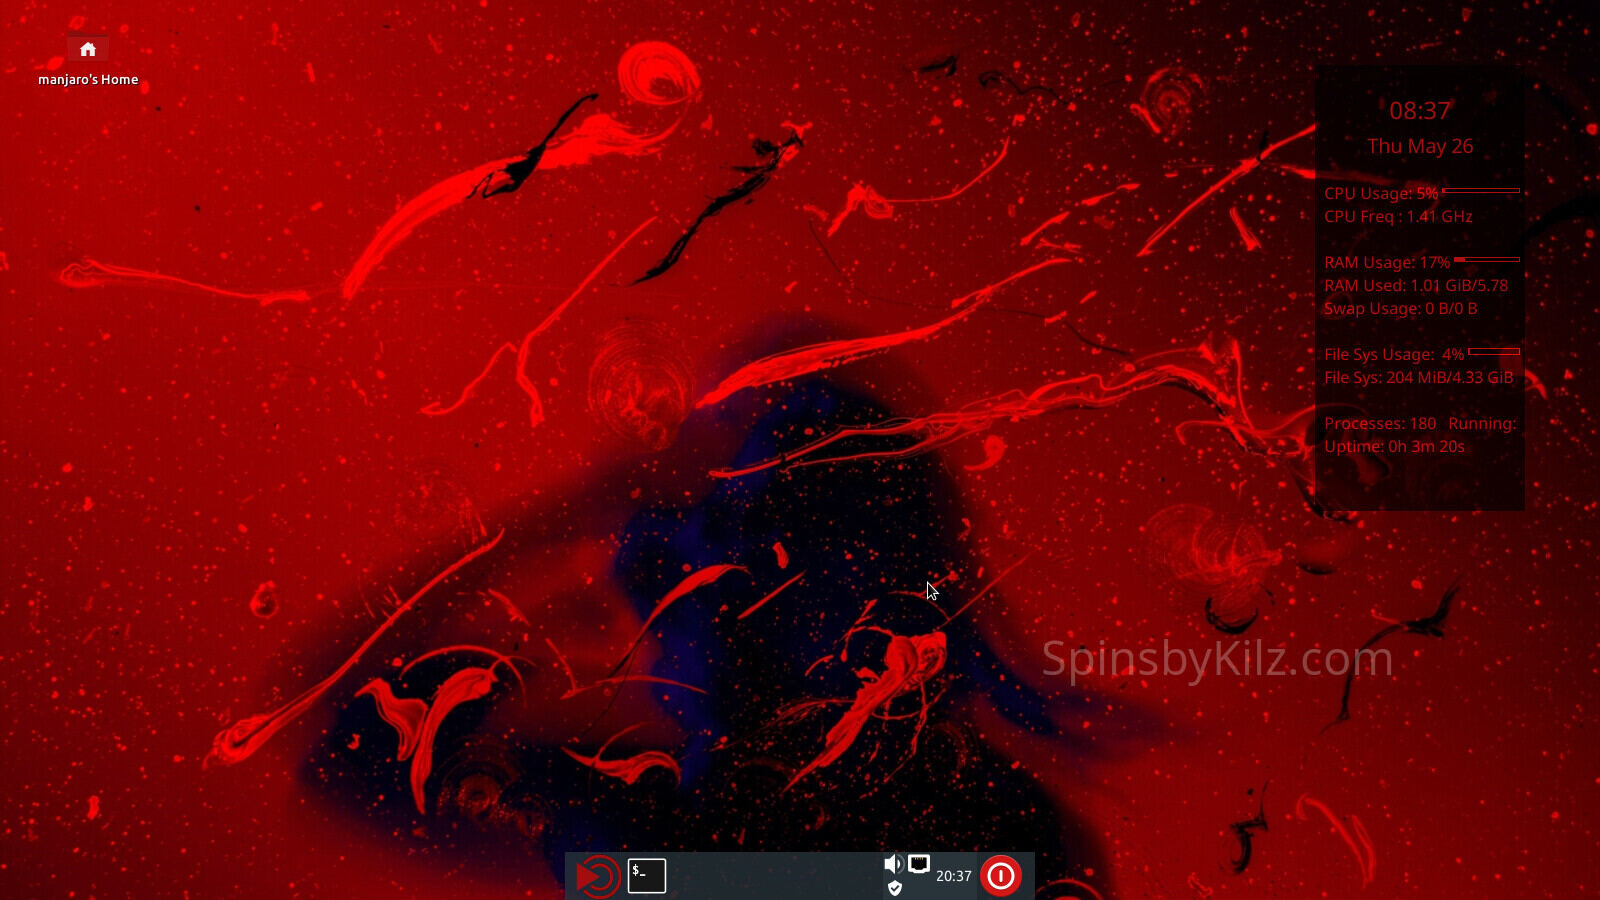Click the 08:37 time on widget
1600x900 pixels.
click(1419, 111)
